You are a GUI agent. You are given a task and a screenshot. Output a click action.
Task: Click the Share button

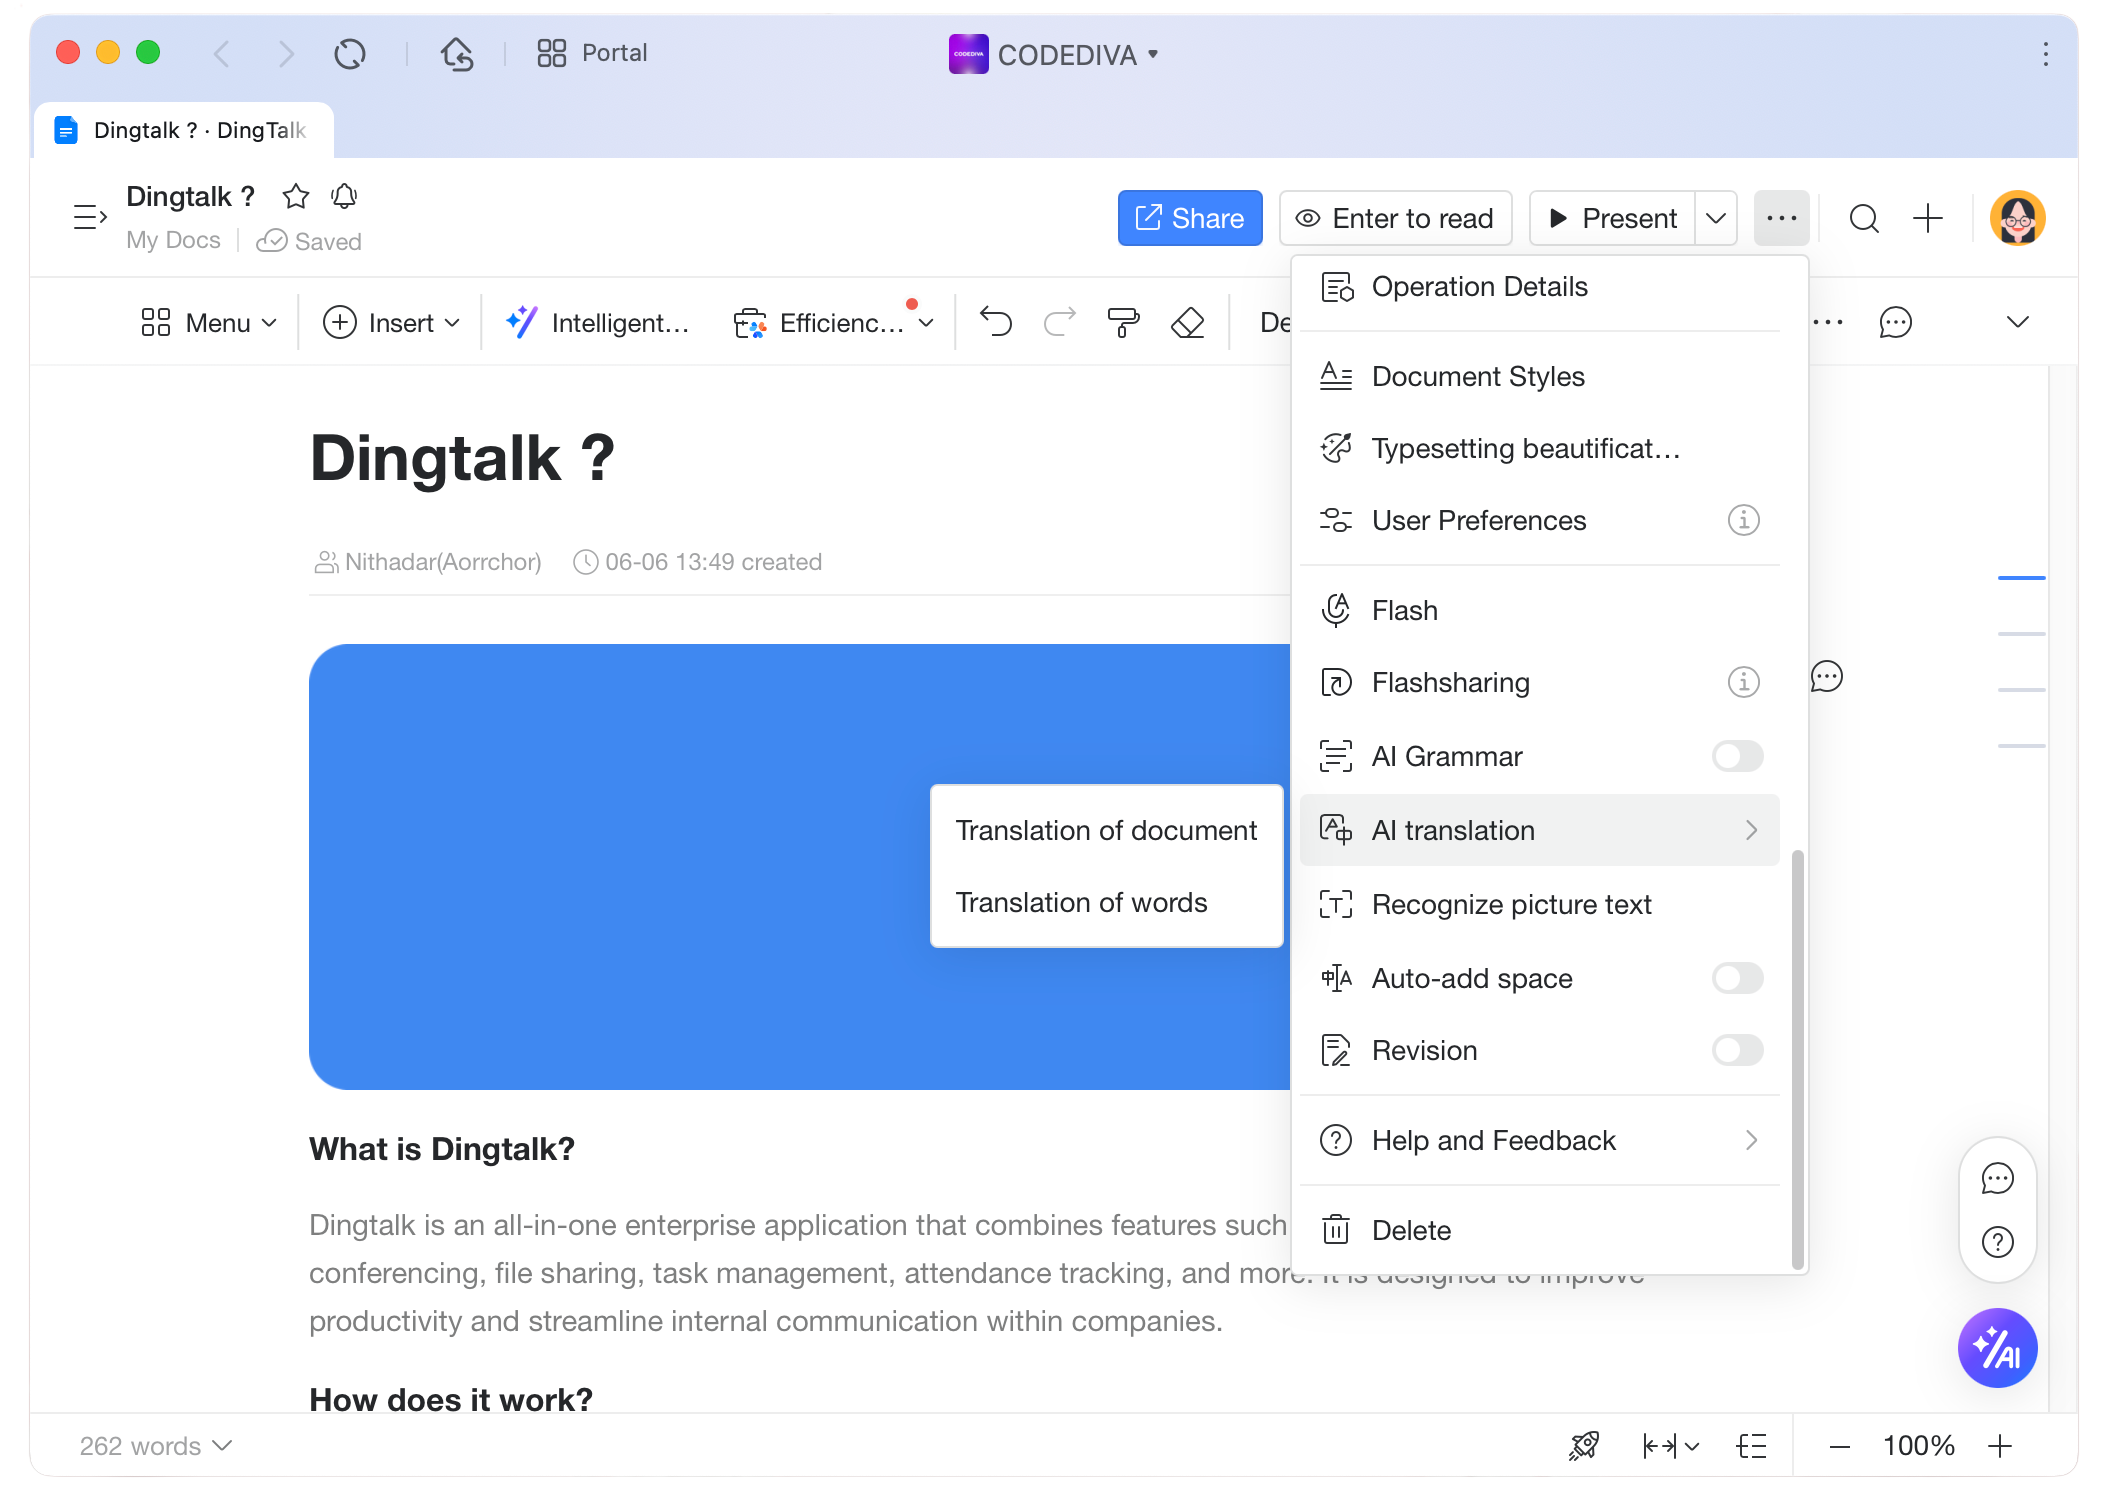1190,218
